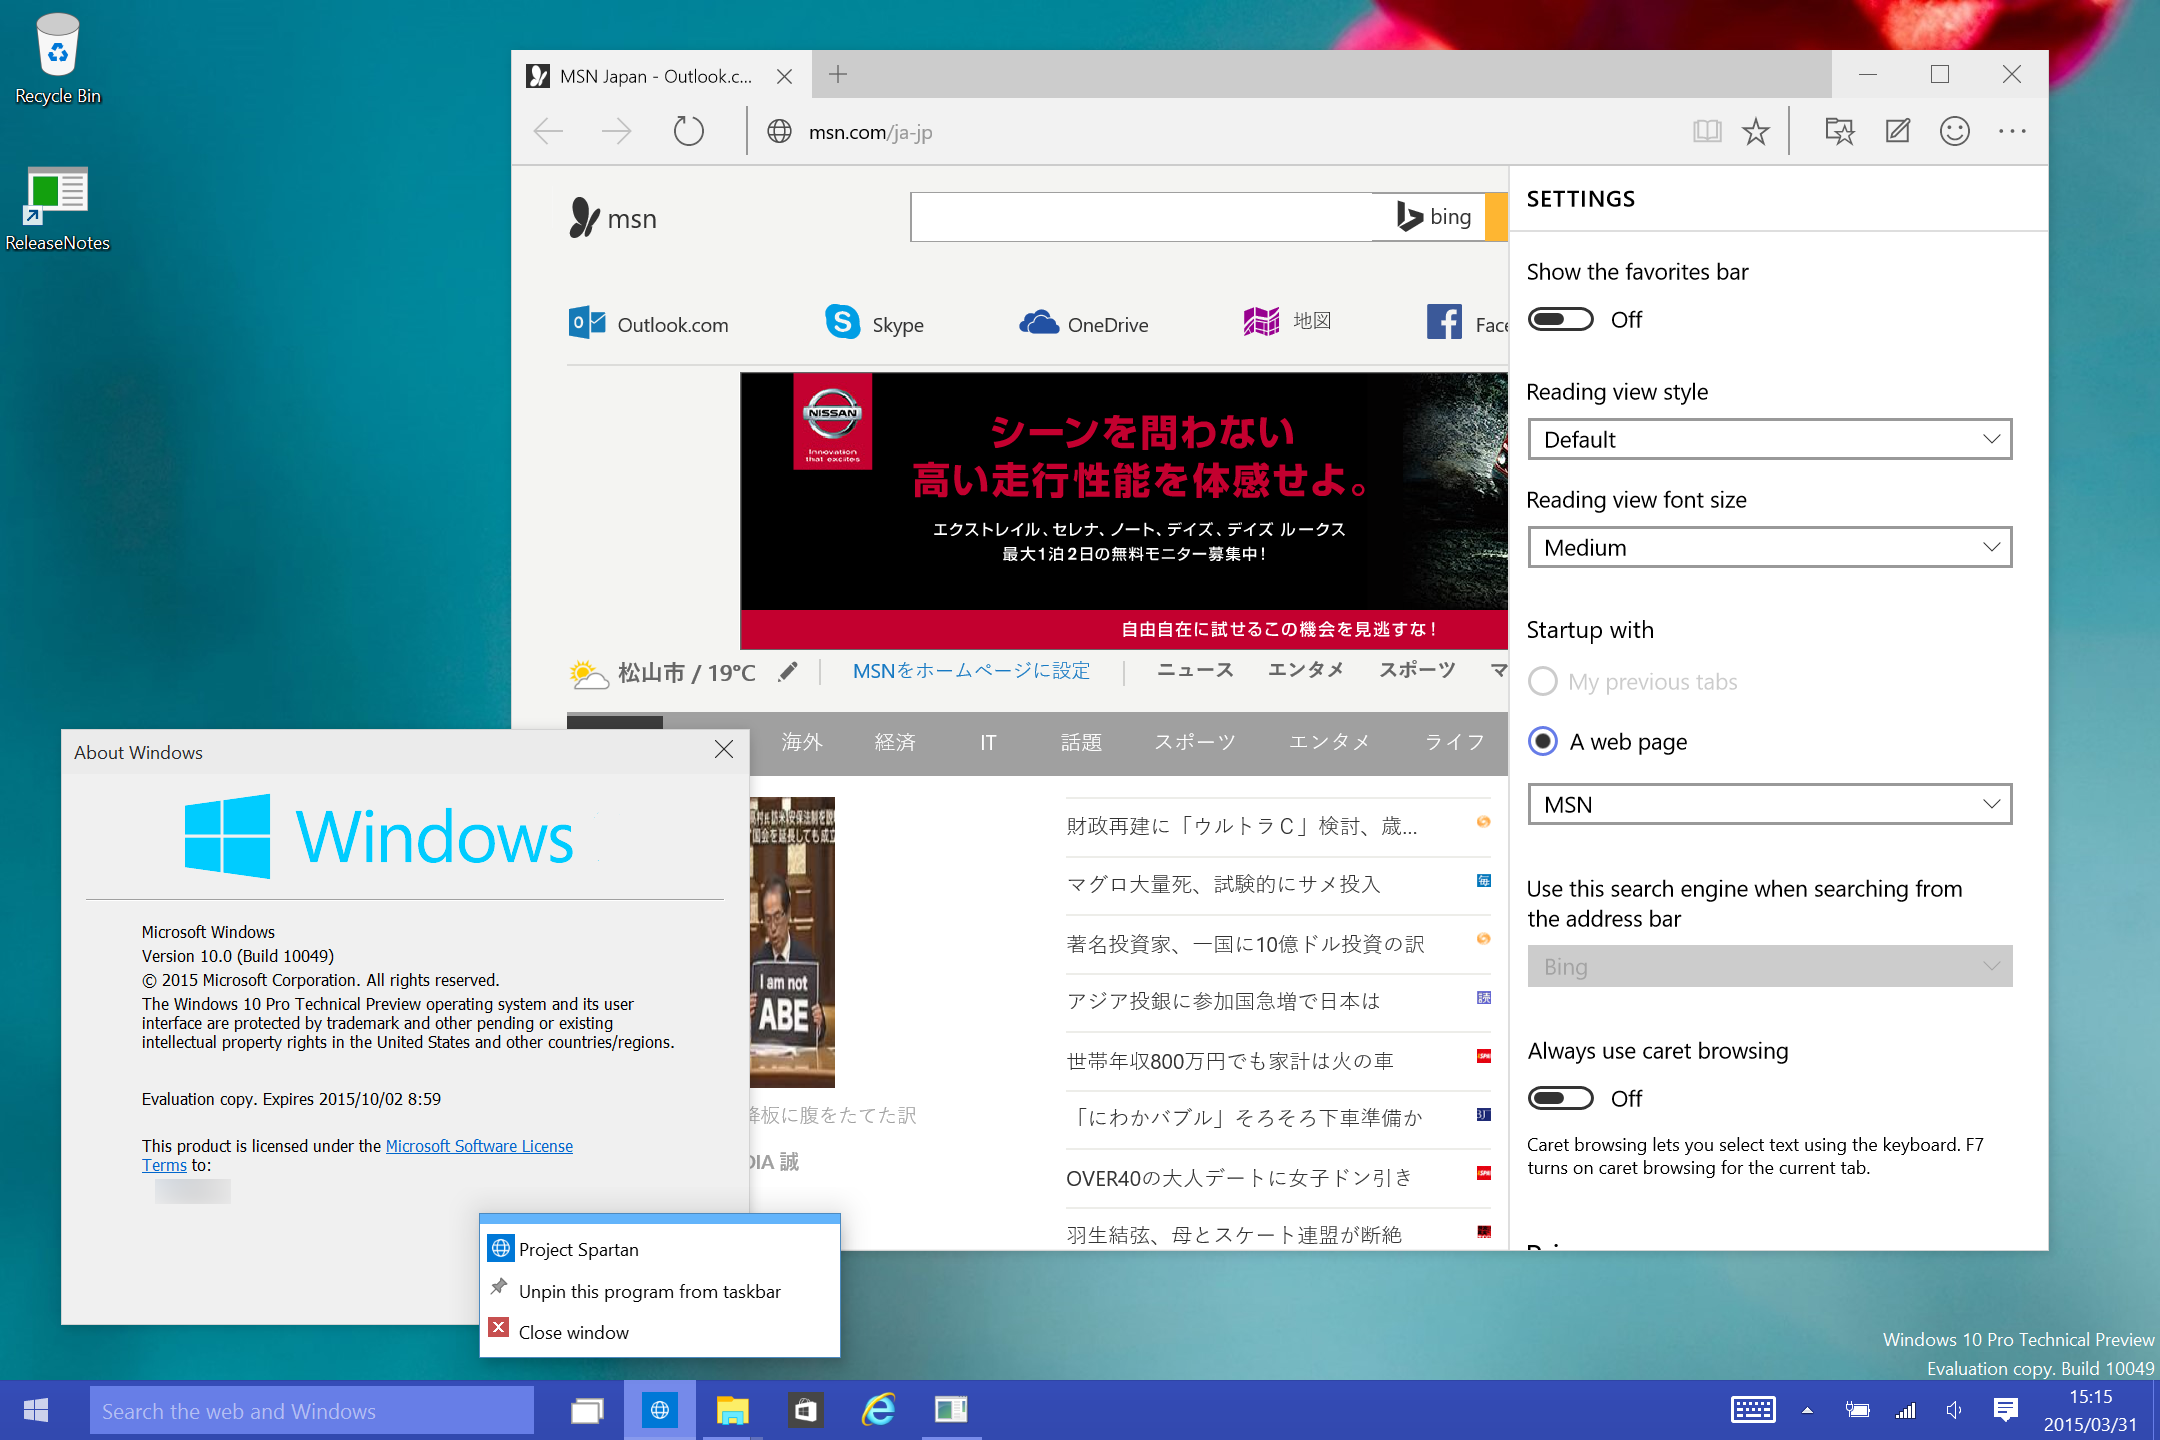Open Task View from the taskbar
This screenshot has width=2160, height=1440.
click(x=586, y=1410)
